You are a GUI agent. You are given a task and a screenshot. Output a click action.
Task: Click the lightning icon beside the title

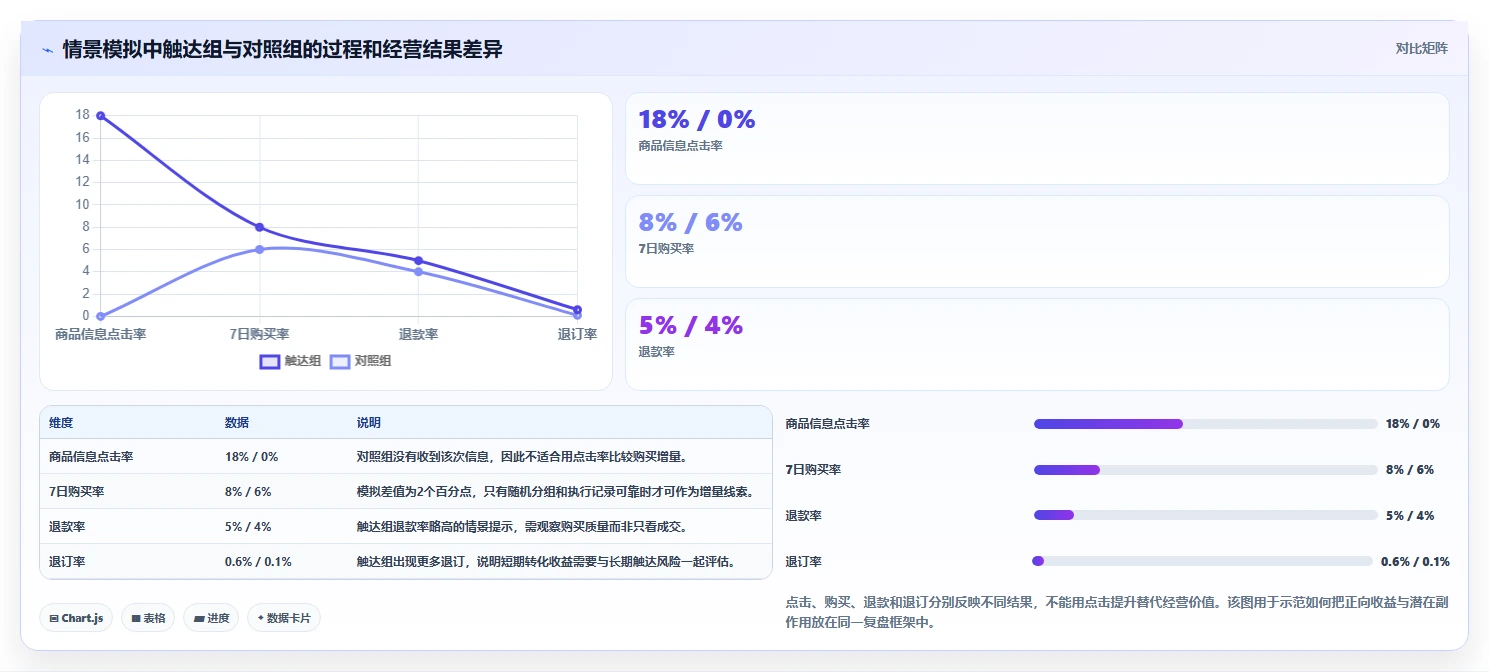(47, 49)
